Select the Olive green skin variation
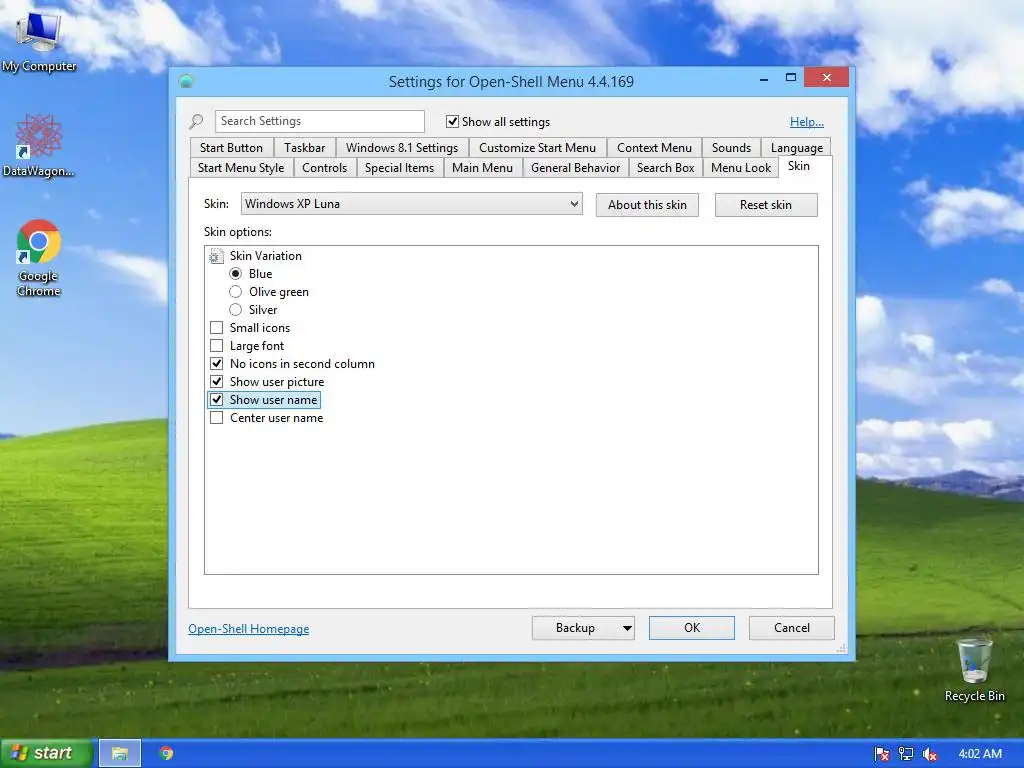This screenshot has height=768, width=1024. (236, 292)
